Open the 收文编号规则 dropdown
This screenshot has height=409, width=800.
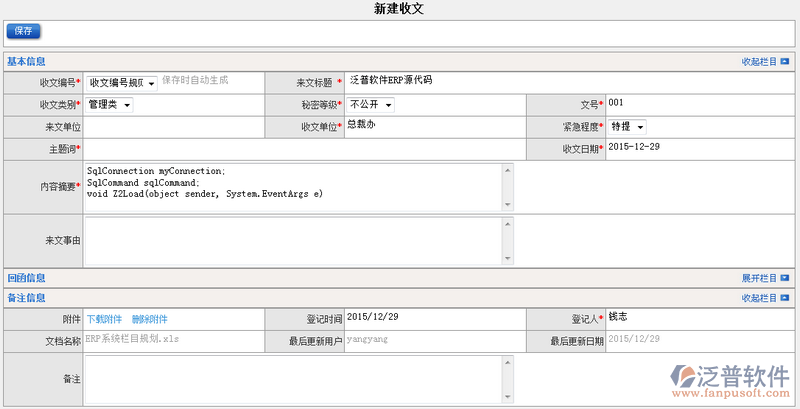[x=121, y=83]
